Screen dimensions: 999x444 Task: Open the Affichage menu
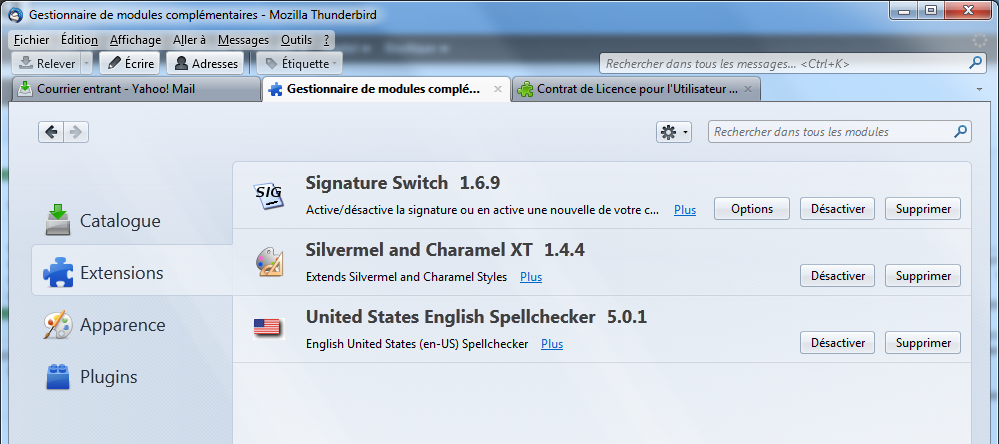click(x=136, y=40)
